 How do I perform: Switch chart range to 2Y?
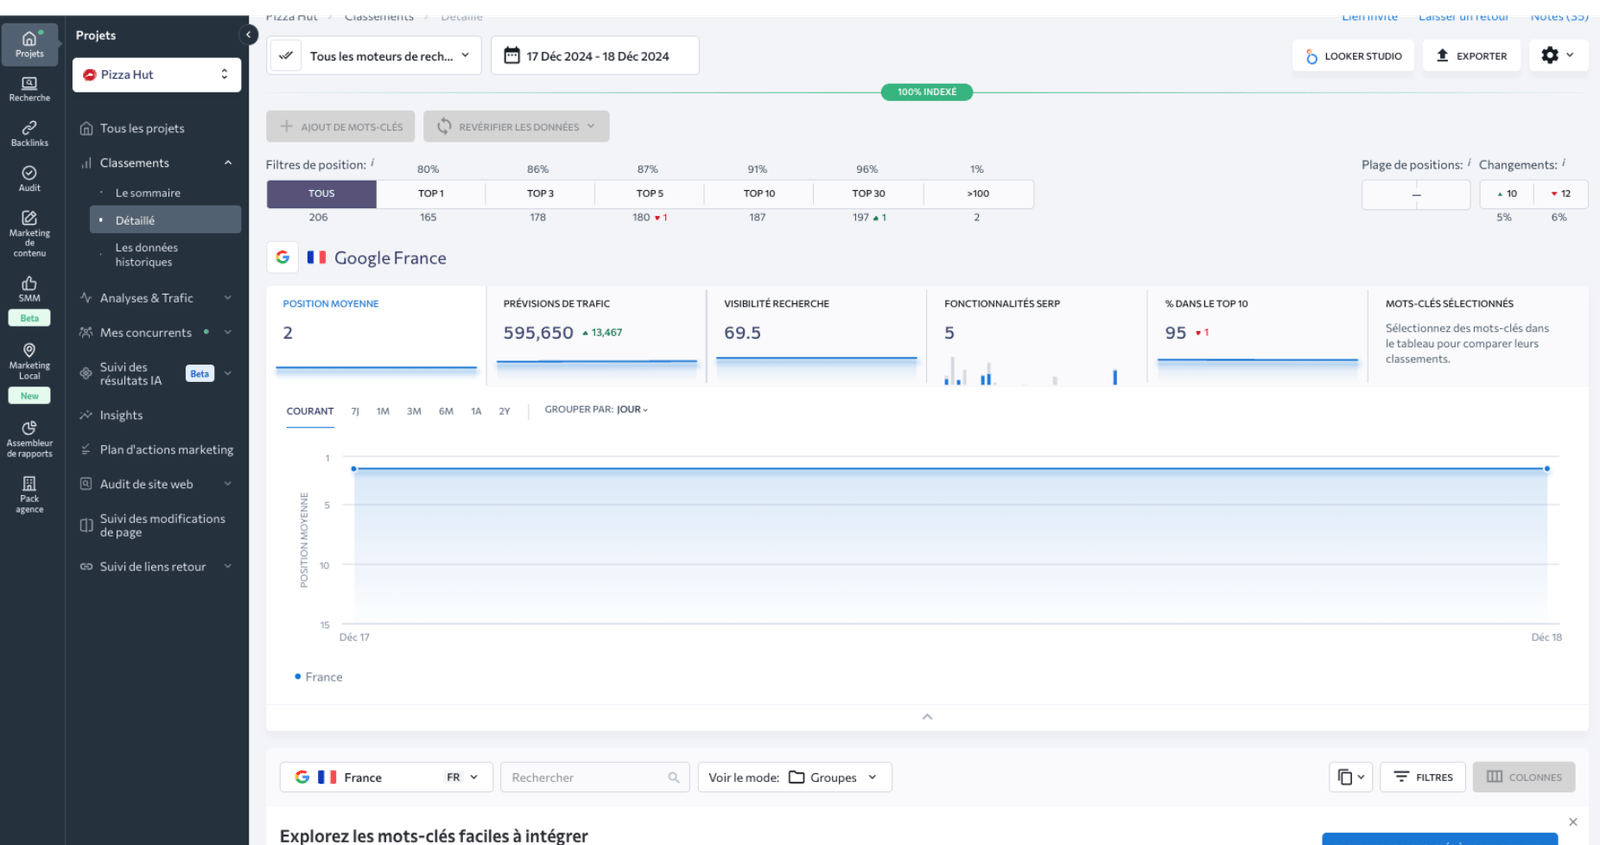[x=505, y=411]
